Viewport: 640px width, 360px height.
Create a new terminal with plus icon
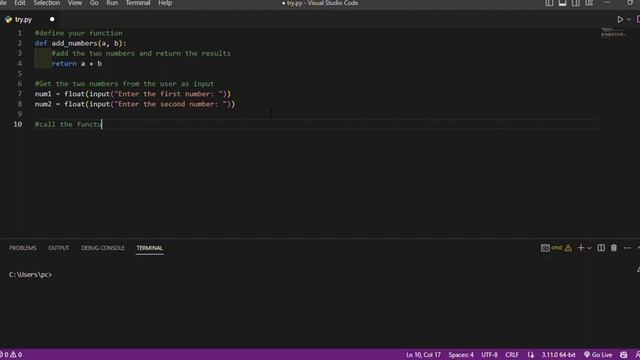pos(581,248)
